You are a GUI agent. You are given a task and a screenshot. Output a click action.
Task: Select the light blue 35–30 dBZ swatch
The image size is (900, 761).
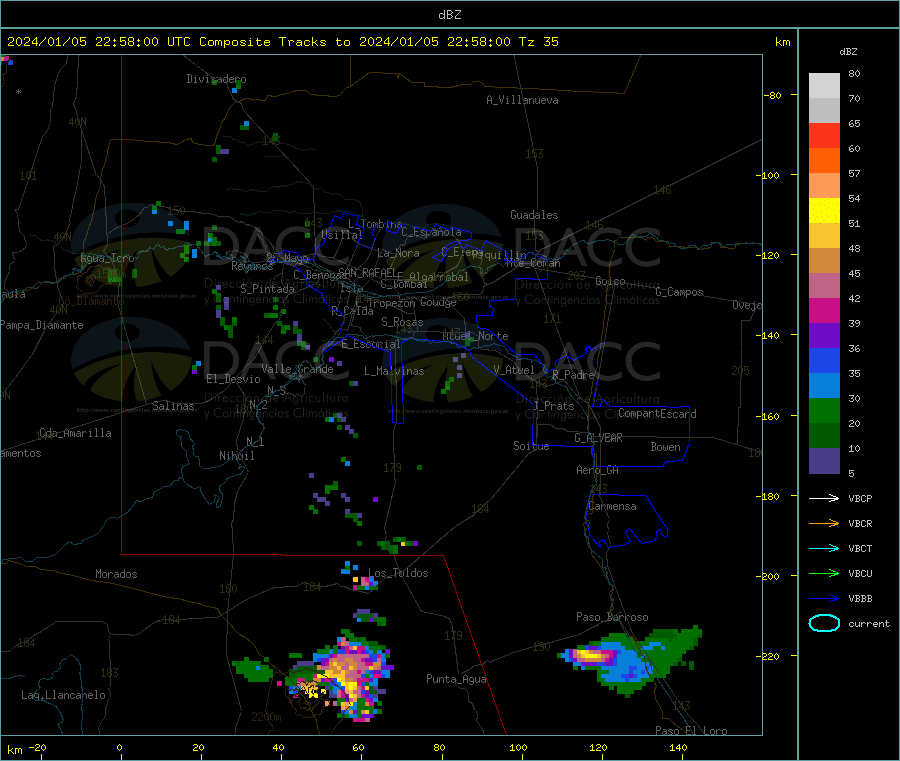click(x=824, y=386)
